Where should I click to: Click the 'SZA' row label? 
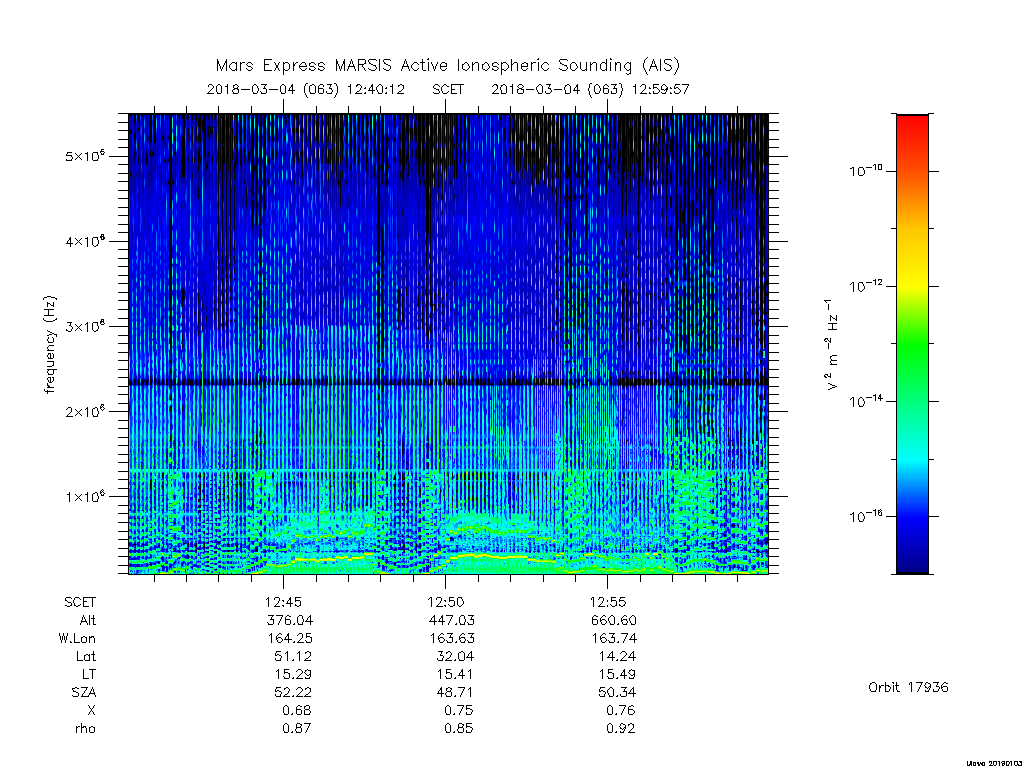coord(84,692)
